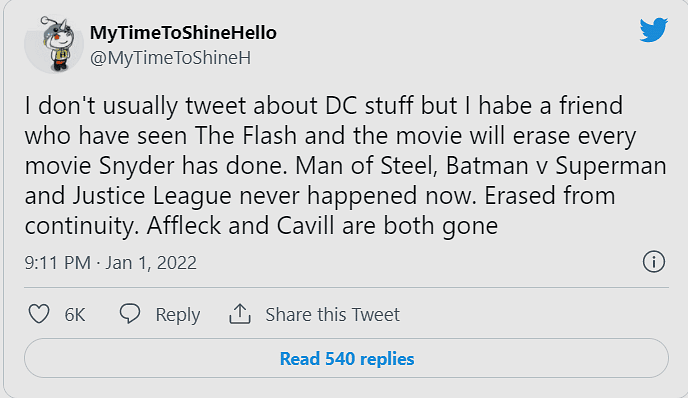Click the 6K likes count
The width and height of the screenshot is (688, 398).
pos(75,315)
